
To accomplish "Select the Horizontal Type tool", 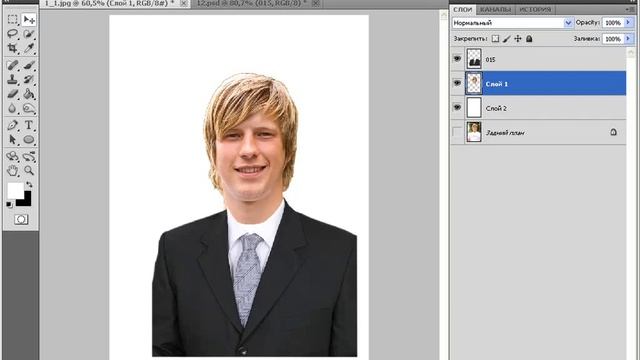I will [x=29, y=125].
